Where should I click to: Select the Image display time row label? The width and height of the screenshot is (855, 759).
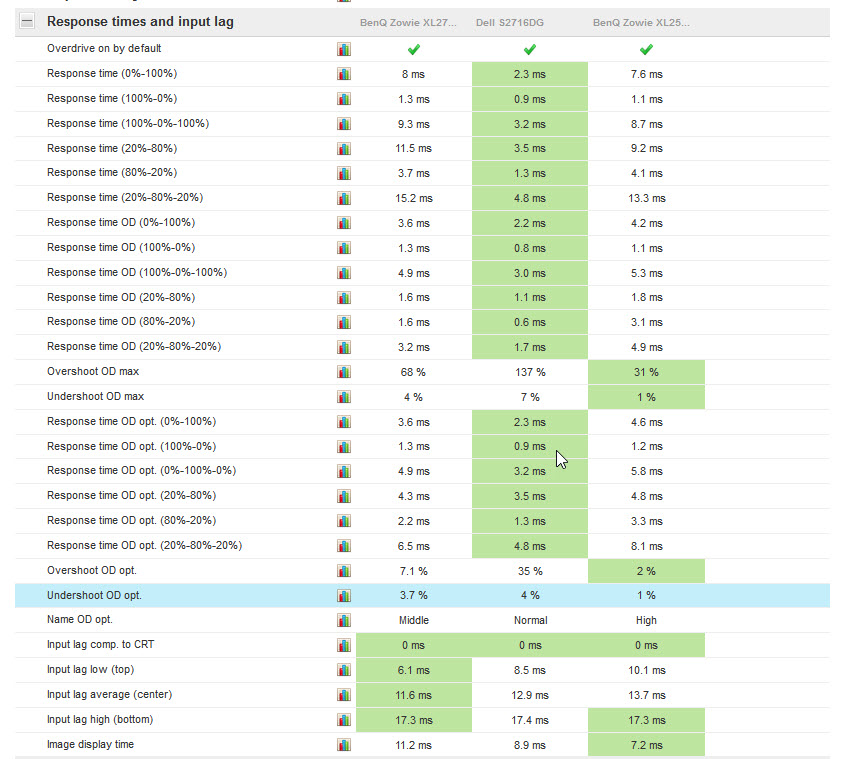point(91,744)
